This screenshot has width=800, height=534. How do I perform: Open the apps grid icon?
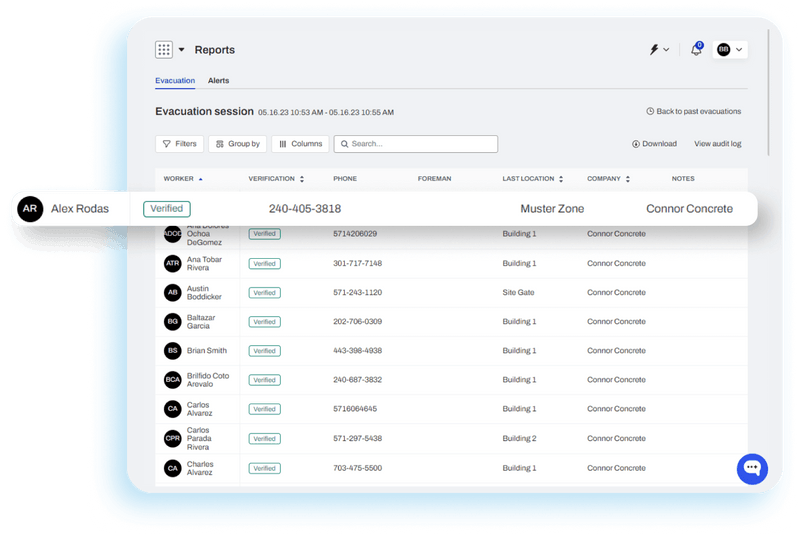[x=164, y=49]
